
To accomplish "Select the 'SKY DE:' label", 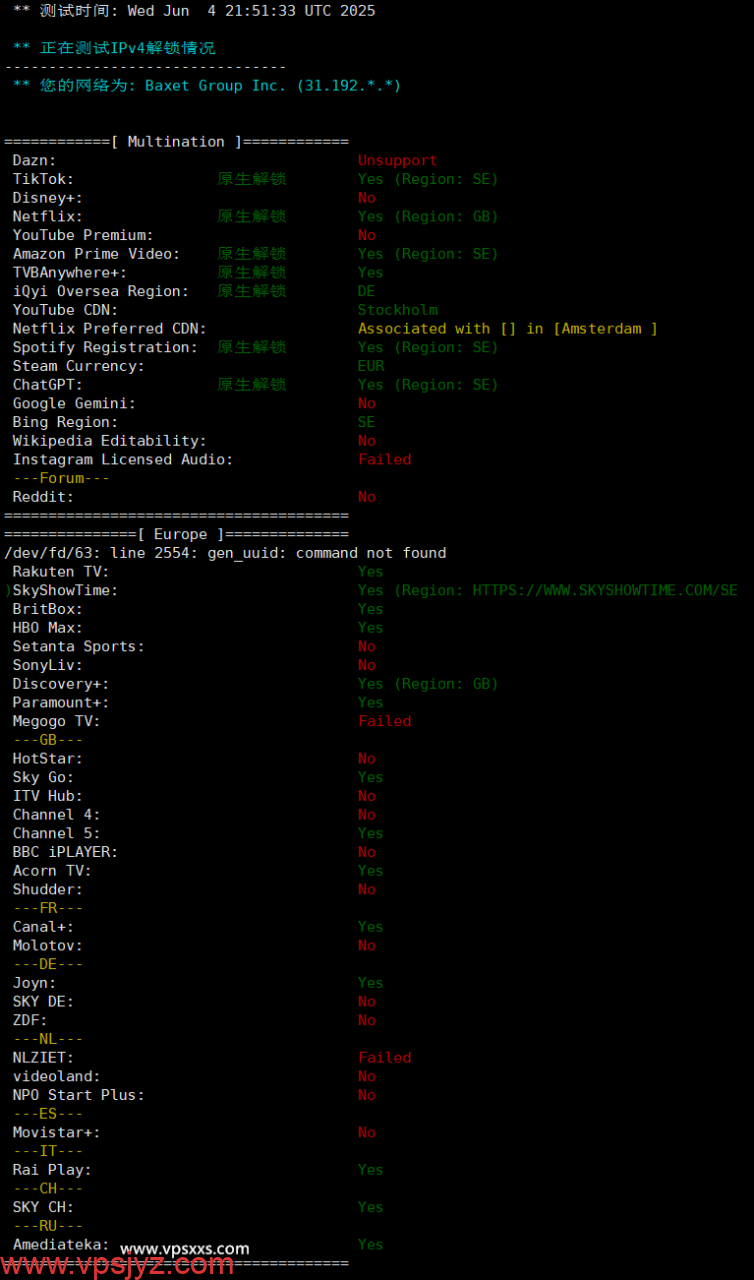I will (x=44, y=1001).
